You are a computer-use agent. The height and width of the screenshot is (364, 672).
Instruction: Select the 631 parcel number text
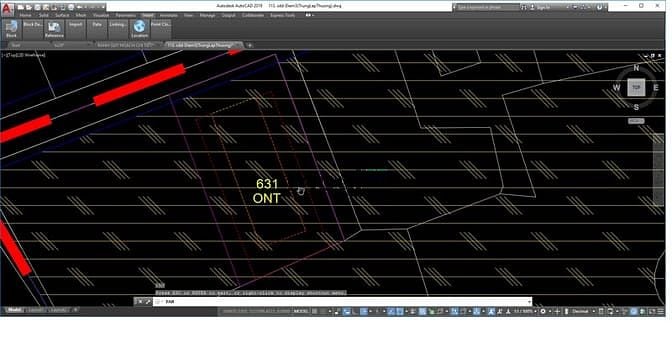[x=267, y=184]
